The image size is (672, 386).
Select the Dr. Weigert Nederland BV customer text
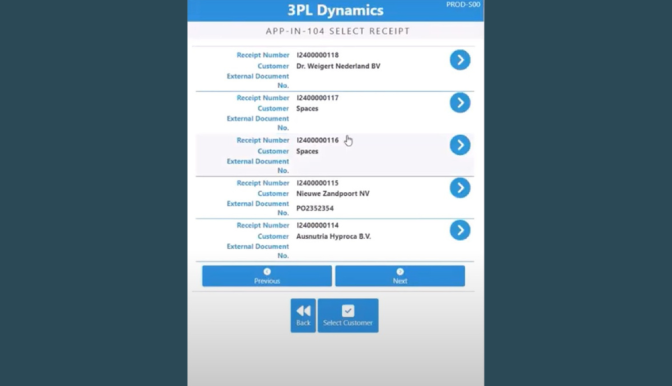(x=338, y=66)
